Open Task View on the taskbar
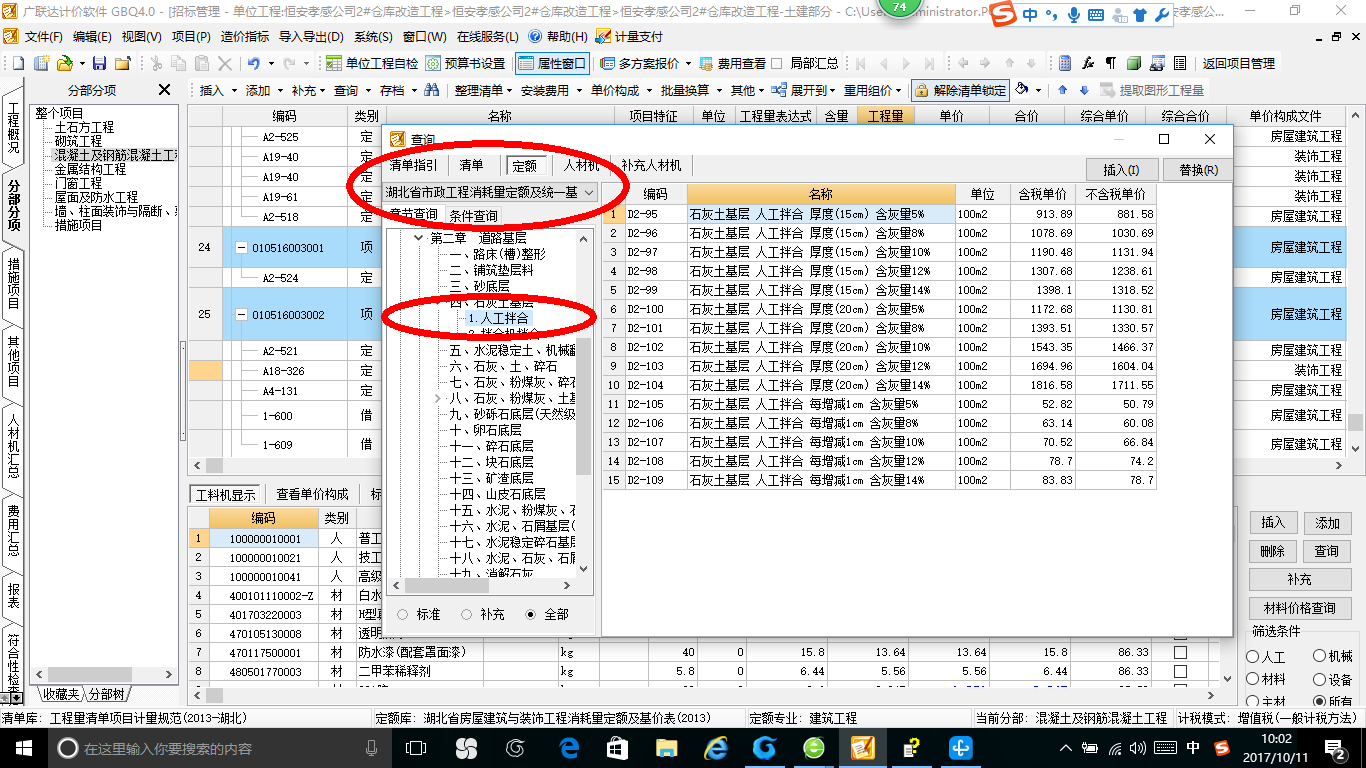 pos(416,747)
